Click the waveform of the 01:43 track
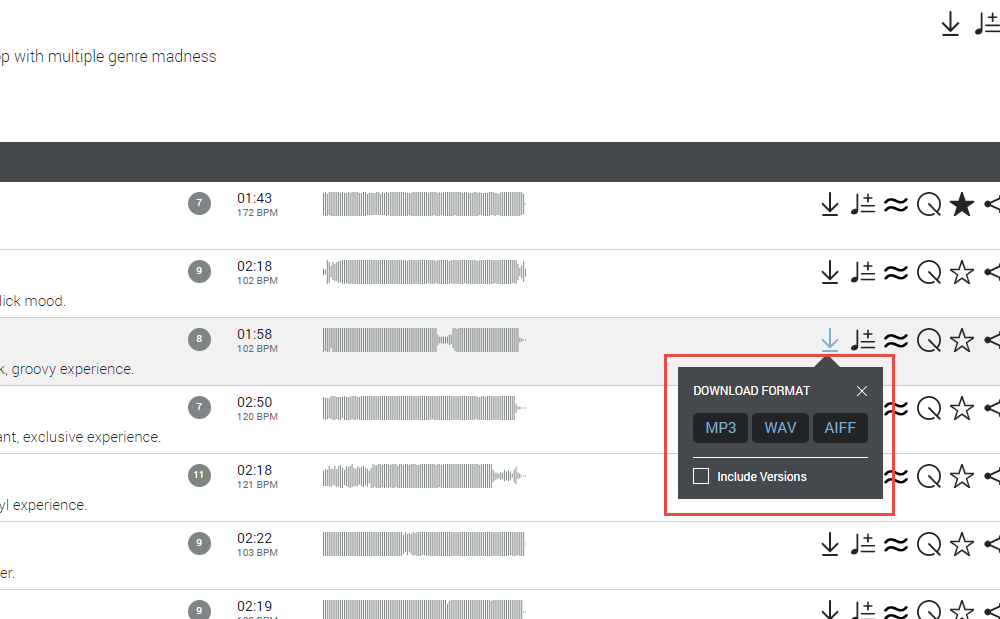1000x619 pixels. point(422,204)
